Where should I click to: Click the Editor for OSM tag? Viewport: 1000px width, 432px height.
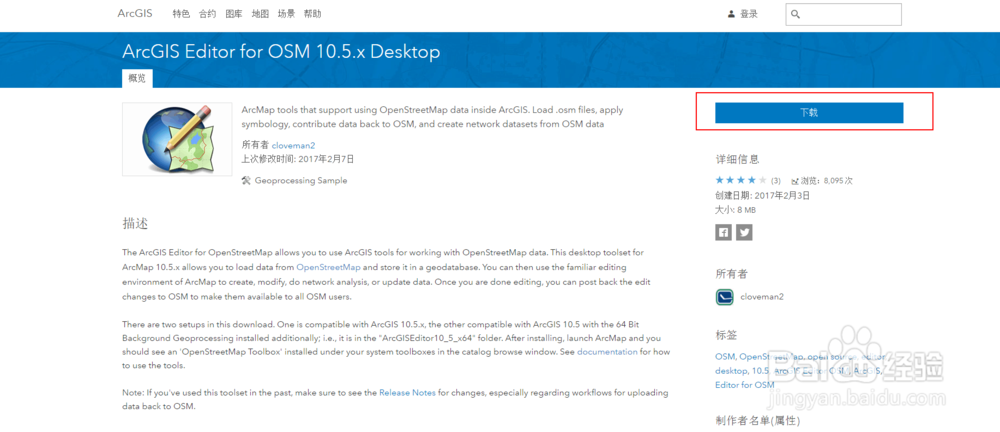[745, 385]
